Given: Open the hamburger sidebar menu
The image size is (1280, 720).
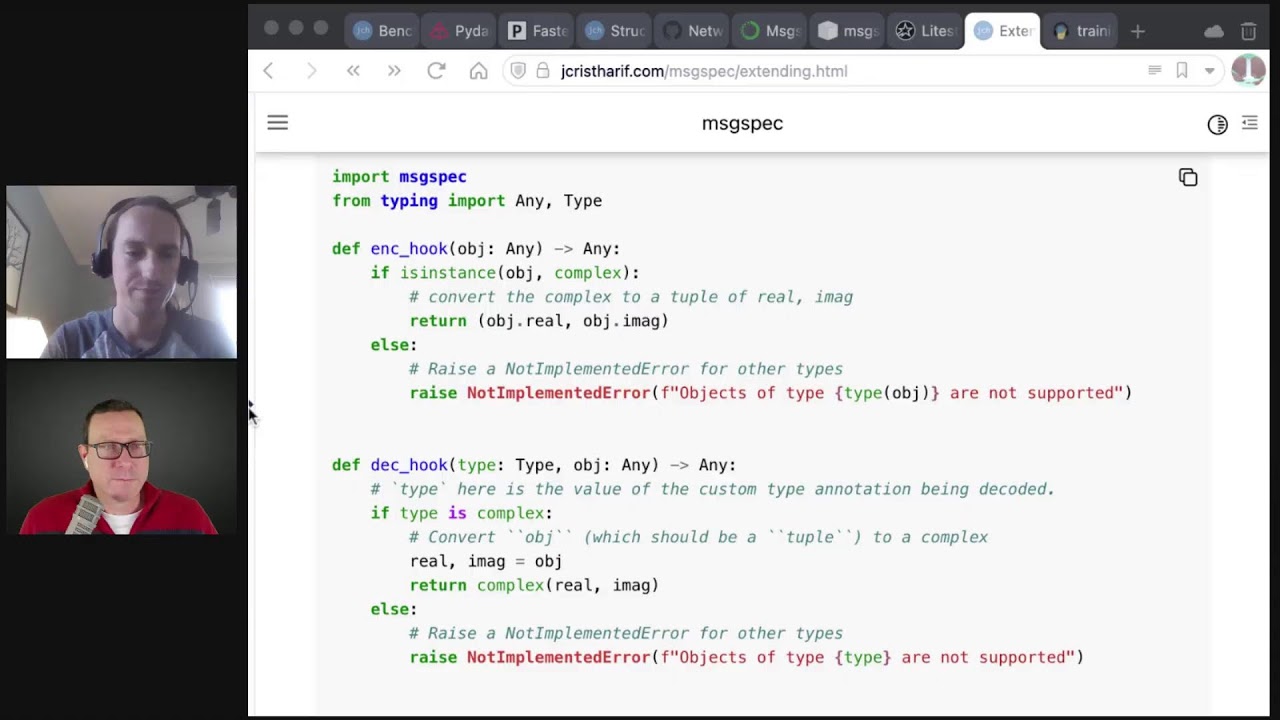Looking at the screenshot, I should 277,123.
